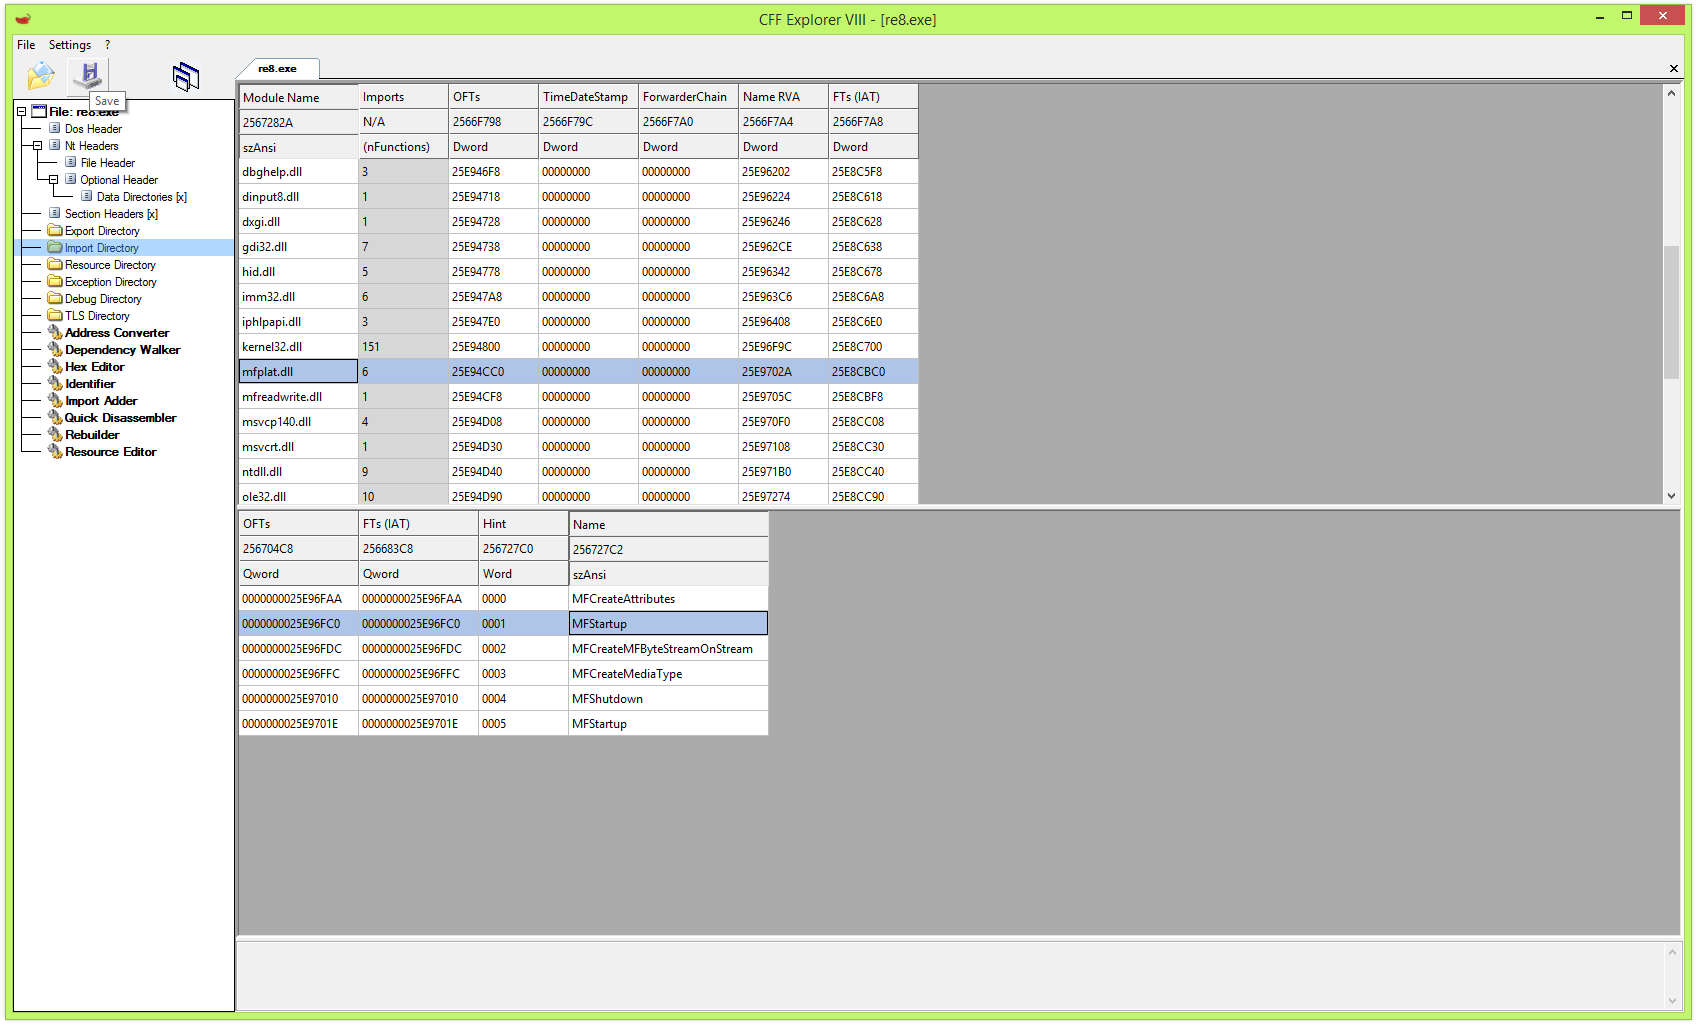Open Quick Disassembler from tree

point(121,417)
